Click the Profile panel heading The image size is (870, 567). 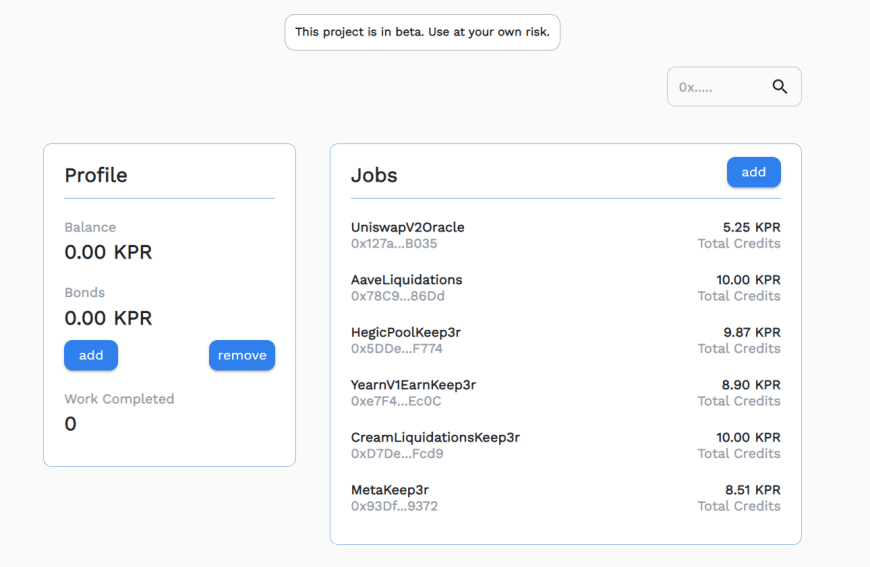point(96,175)
